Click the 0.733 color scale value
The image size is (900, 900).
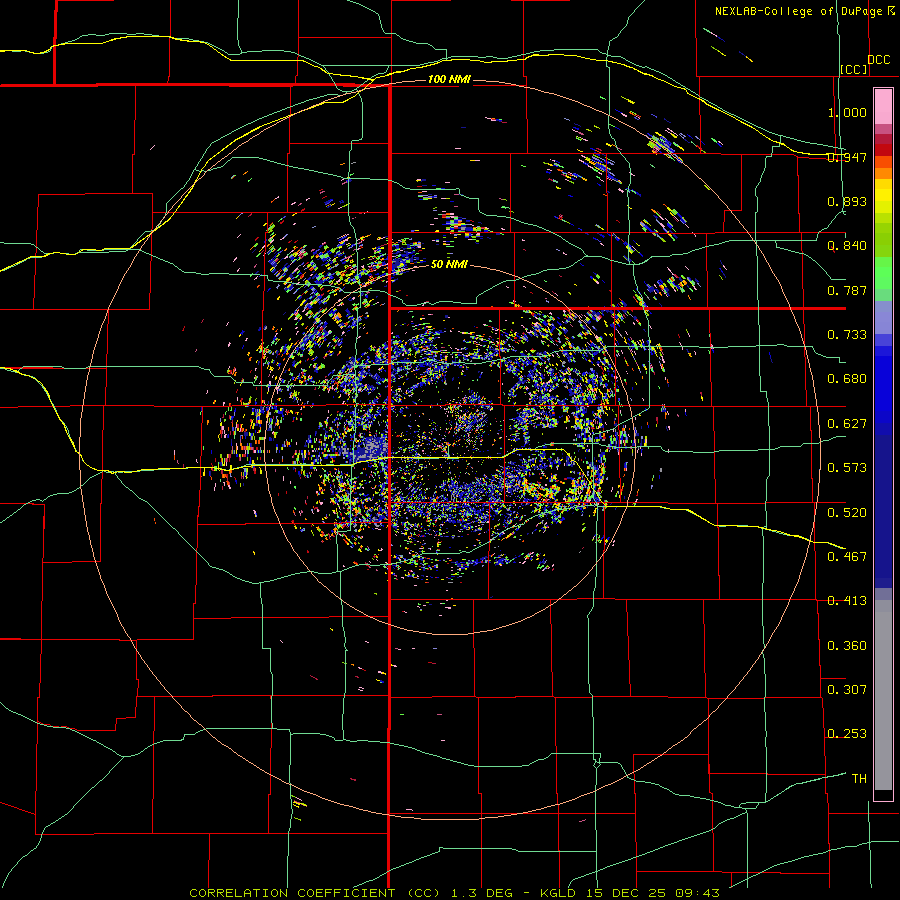coord(847,335)
